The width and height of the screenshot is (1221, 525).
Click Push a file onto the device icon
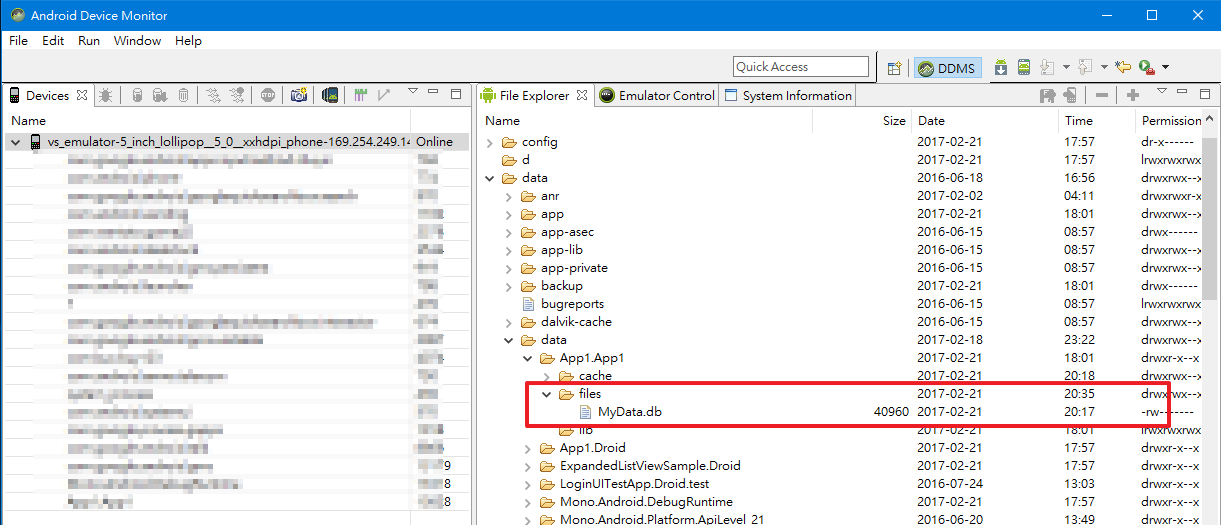click(x=1070, y=96)
